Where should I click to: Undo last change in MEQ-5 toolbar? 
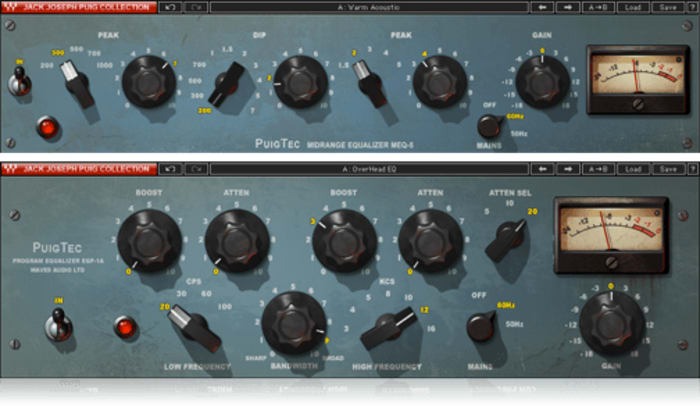click(170, 7)
